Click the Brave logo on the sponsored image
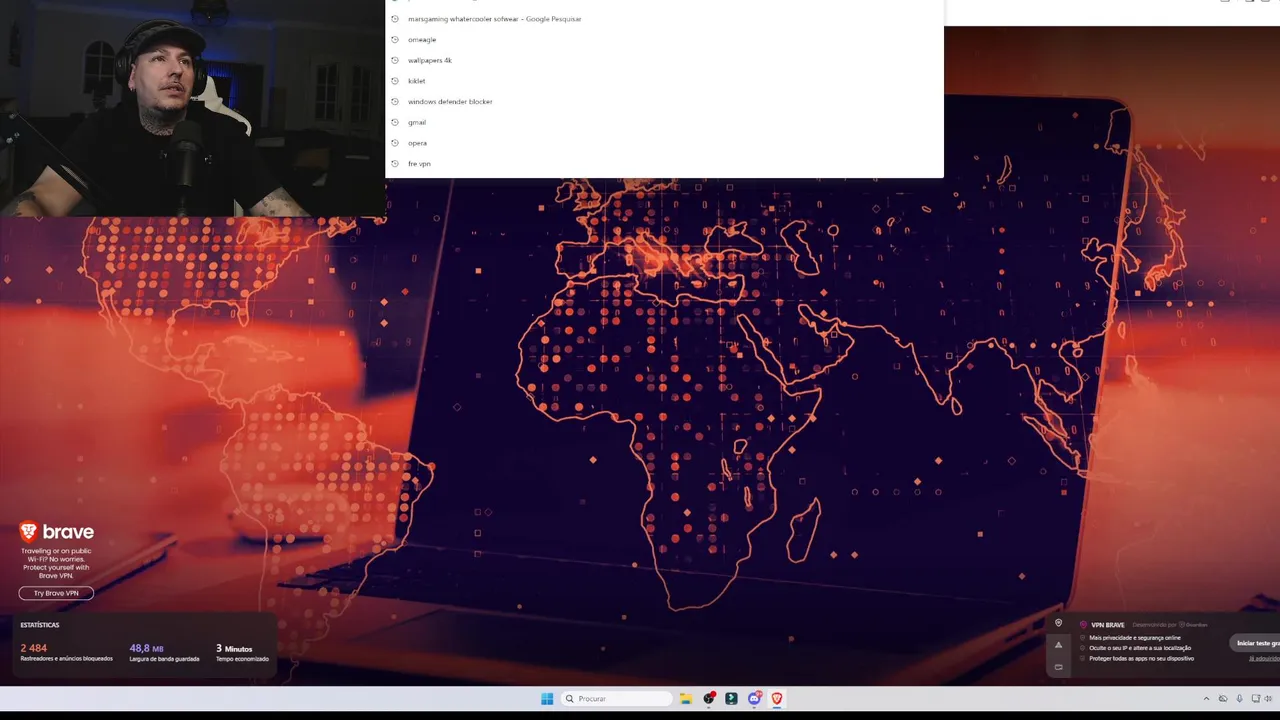Image resolution: width=1280 pixels, height=720 pixels. 57,532
